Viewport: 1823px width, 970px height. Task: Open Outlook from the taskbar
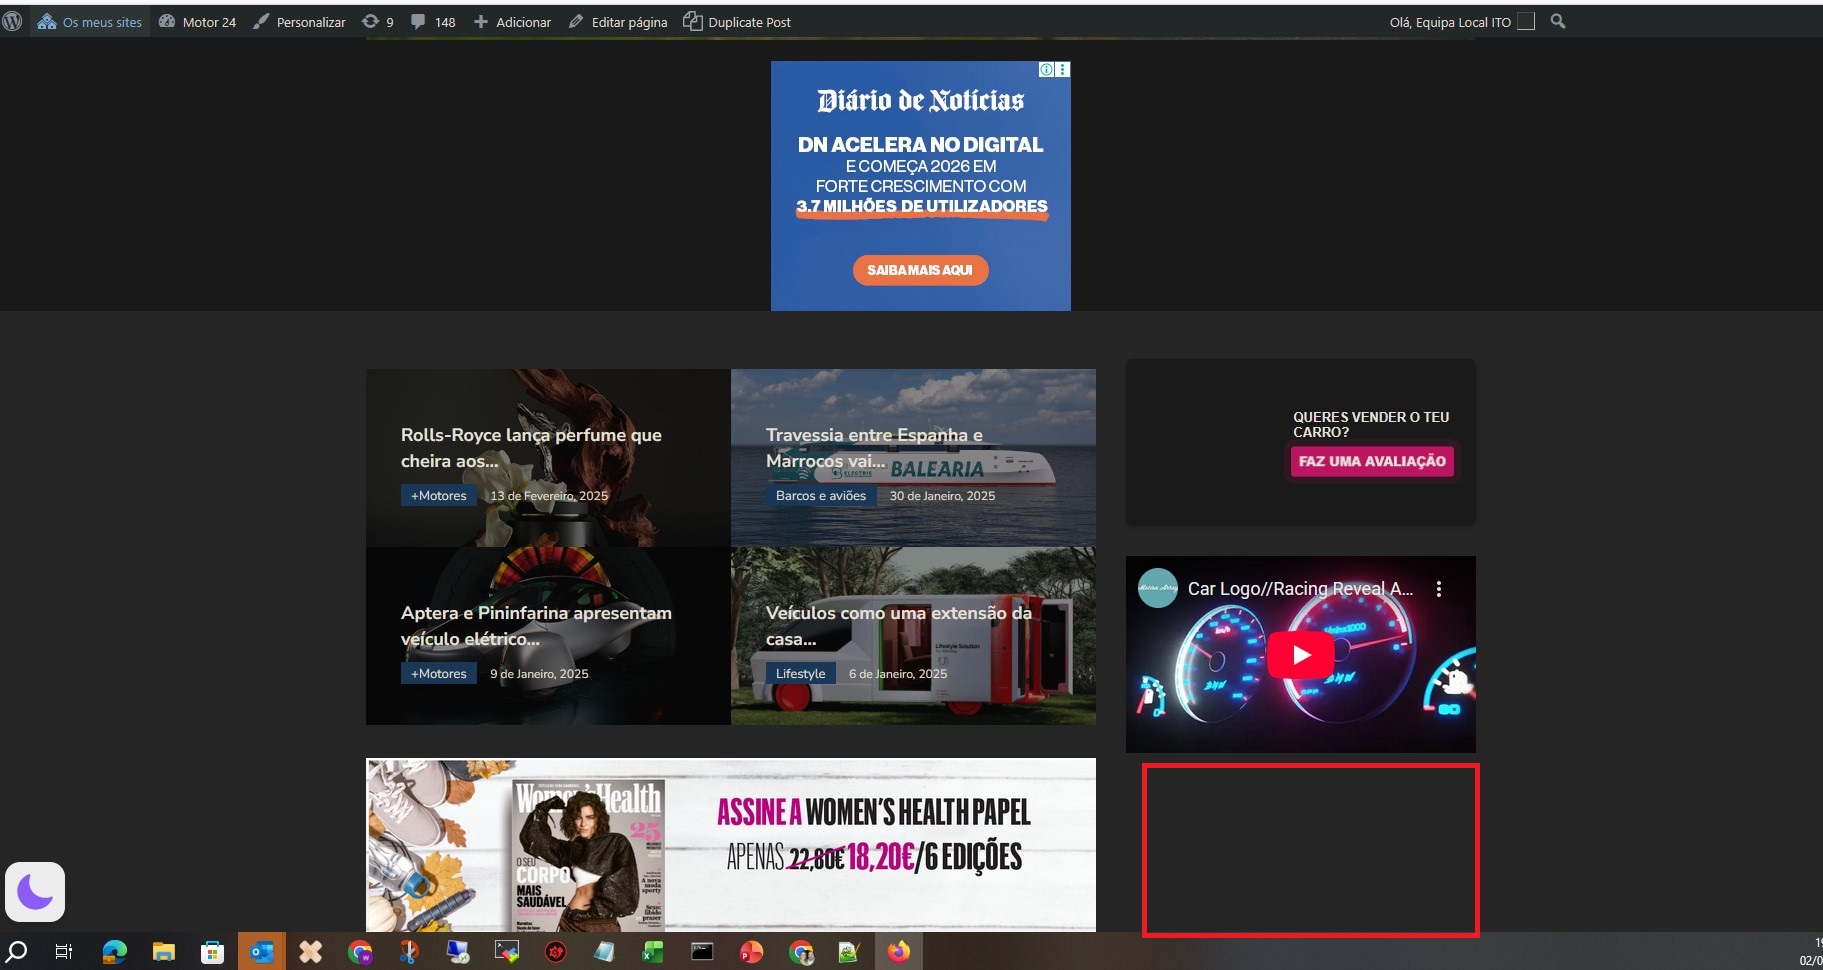pyautogui.click(x=261, y=950)
